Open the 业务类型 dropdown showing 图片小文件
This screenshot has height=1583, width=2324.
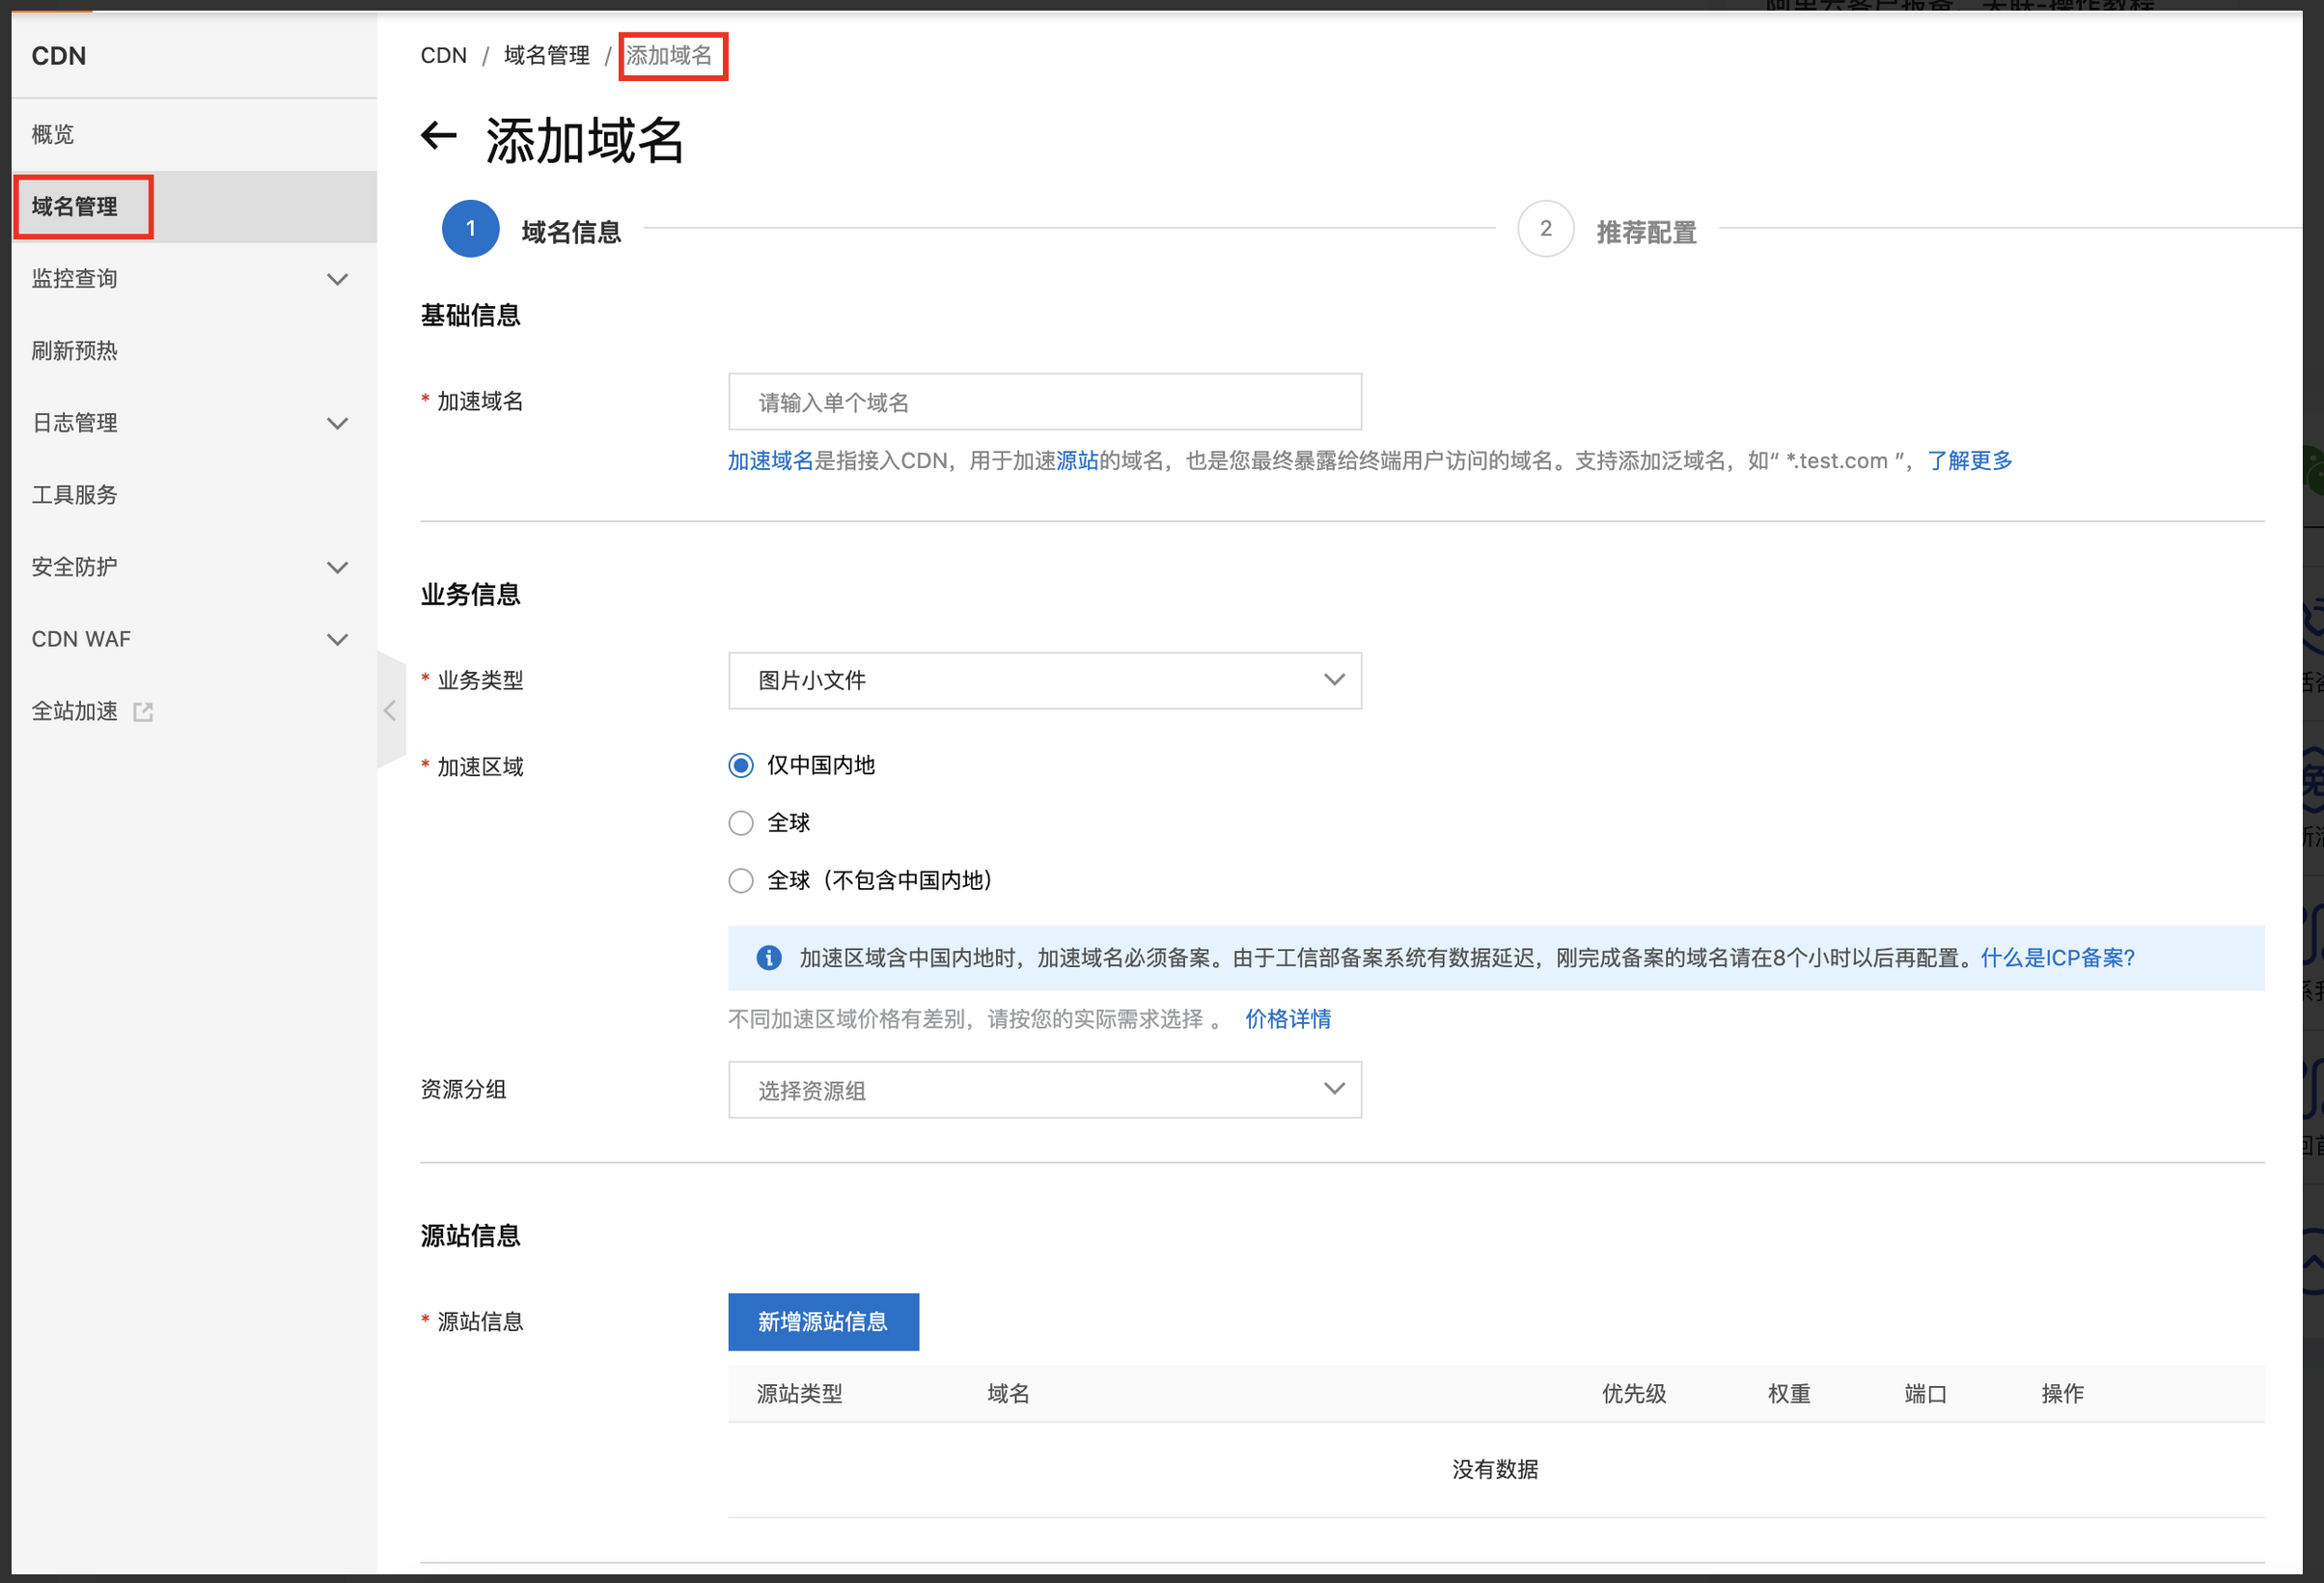point(1044,681)
